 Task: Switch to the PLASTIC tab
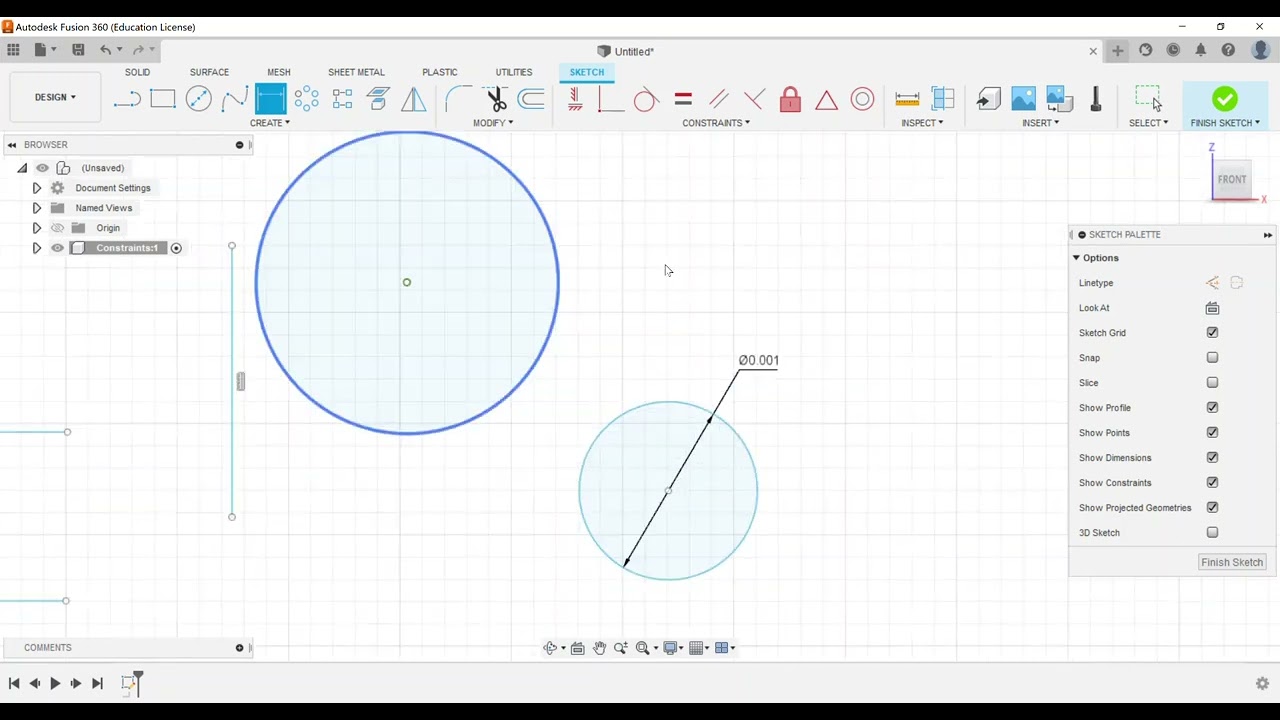440,72
